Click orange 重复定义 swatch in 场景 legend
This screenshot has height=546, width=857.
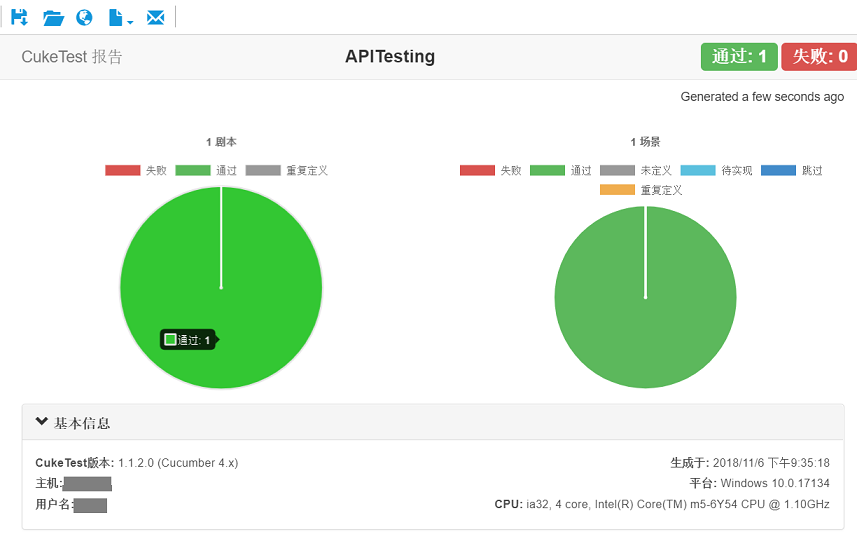617,190
